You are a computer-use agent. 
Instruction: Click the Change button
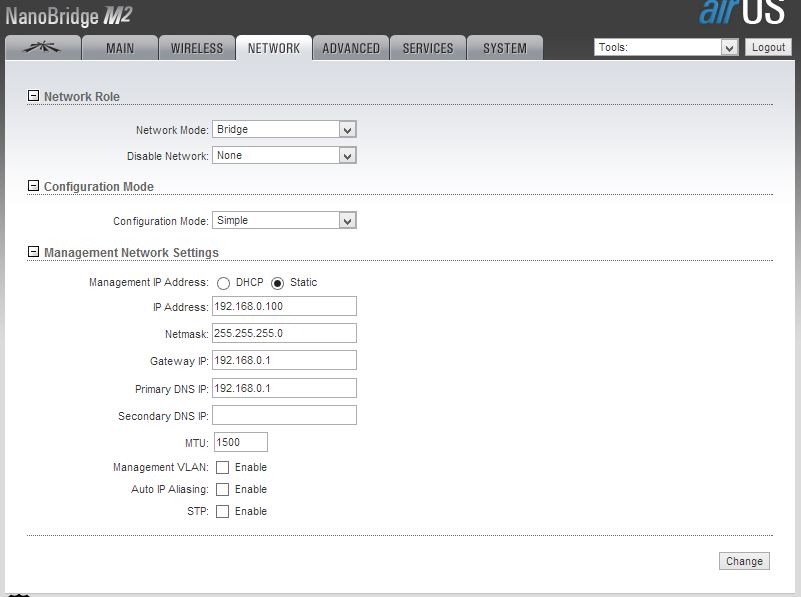(x=744, y=561)
